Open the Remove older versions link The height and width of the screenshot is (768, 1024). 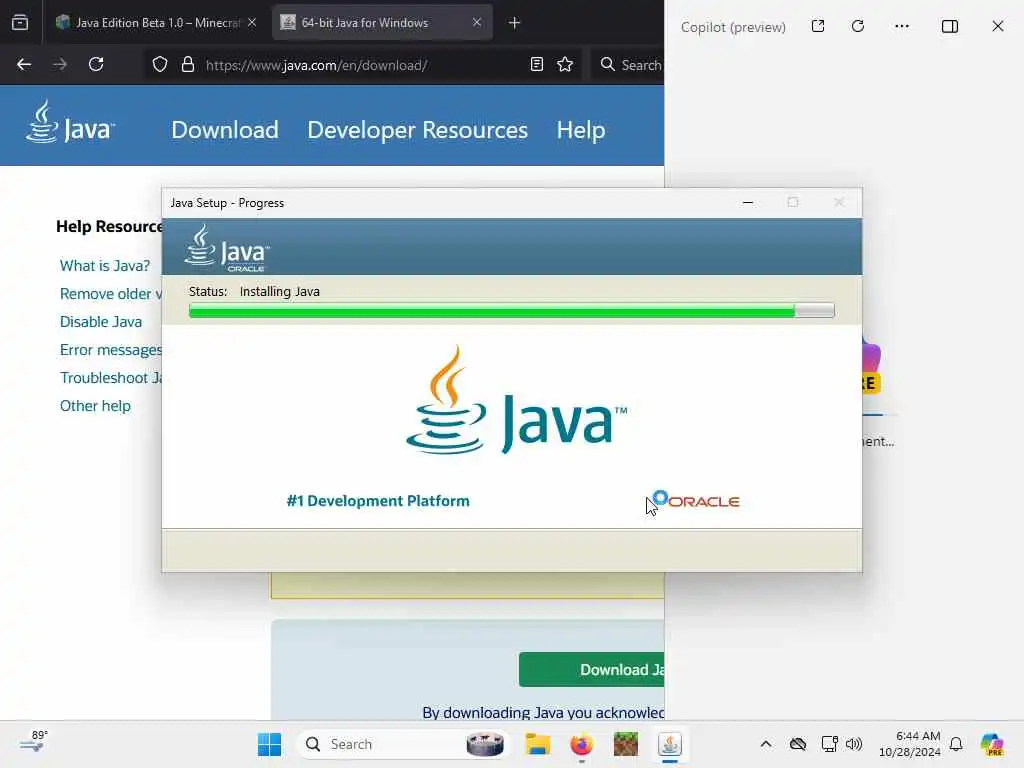tap(111, 294)
